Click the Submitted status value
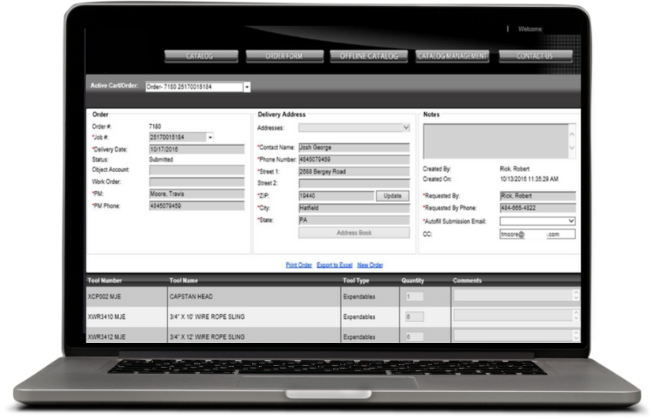Viewport: 653px width, 419px height. click(161, 160)
